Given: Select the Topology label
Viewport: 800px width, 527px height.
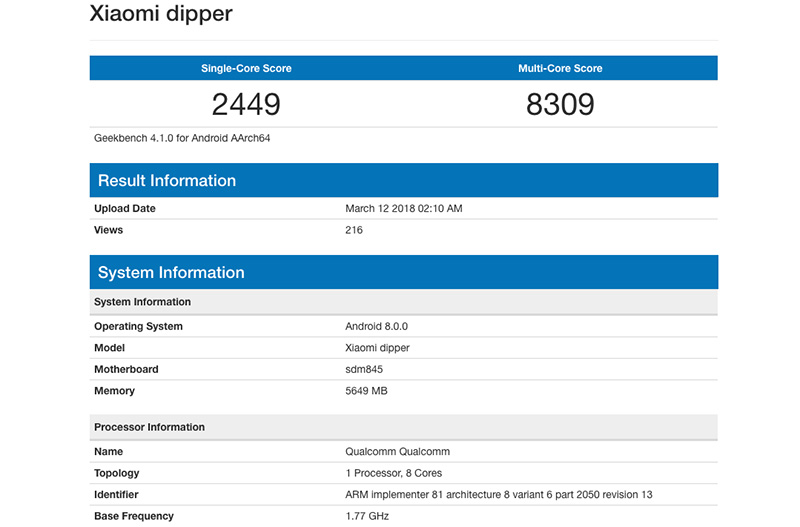Looking at the screenshot, I should [116, 473].
